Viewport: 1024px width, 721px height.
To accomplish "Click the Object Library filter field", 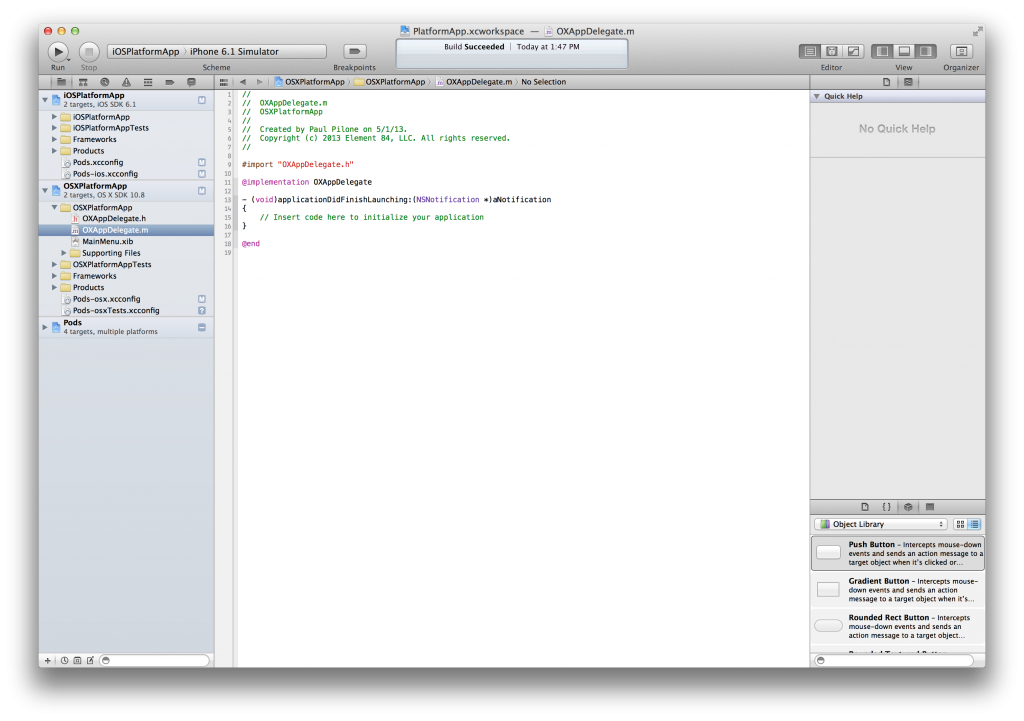I will [893, 660].
